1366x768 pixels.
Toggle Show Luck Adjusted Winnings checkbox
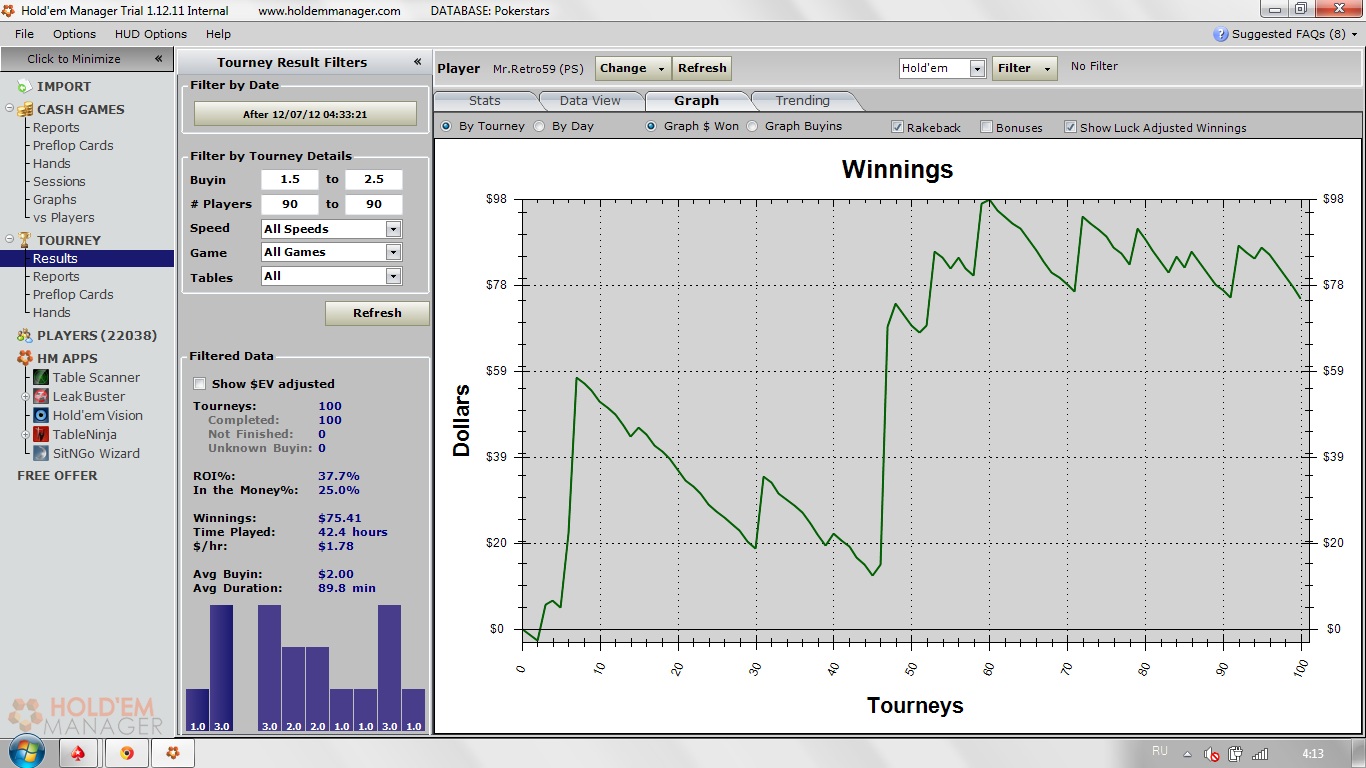click(x=1070, y=127)
